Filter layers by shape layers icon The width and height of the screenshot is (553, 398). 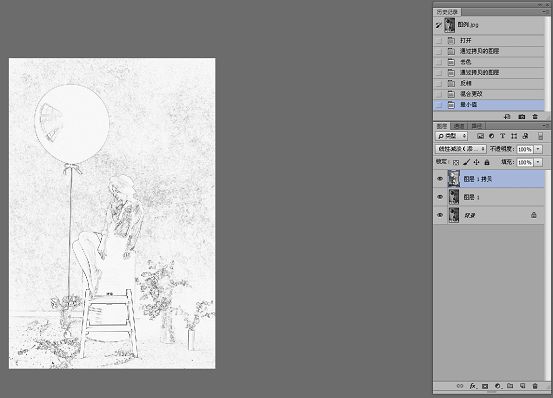(514, 136)
